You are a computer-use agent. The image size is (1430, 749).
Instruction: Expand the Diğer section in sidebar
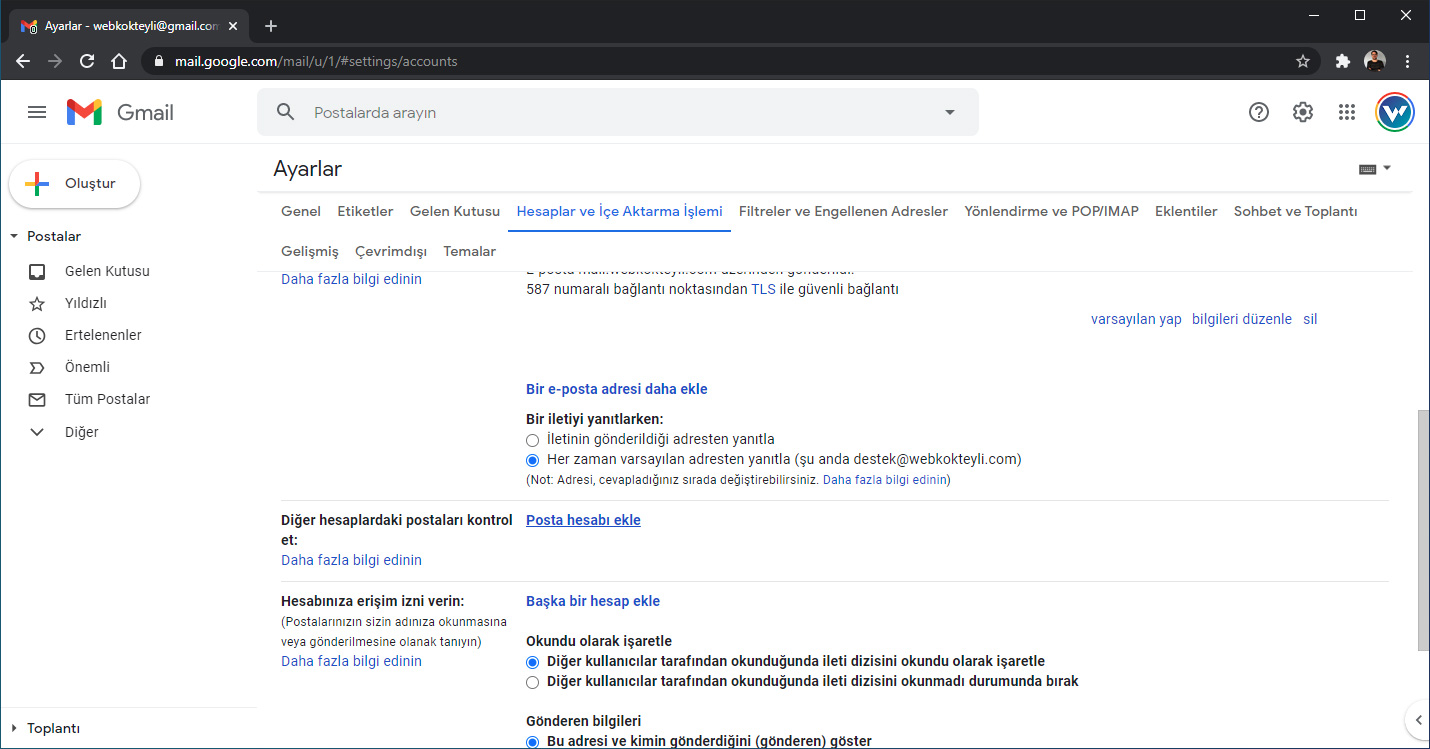[x=38, y=432]
